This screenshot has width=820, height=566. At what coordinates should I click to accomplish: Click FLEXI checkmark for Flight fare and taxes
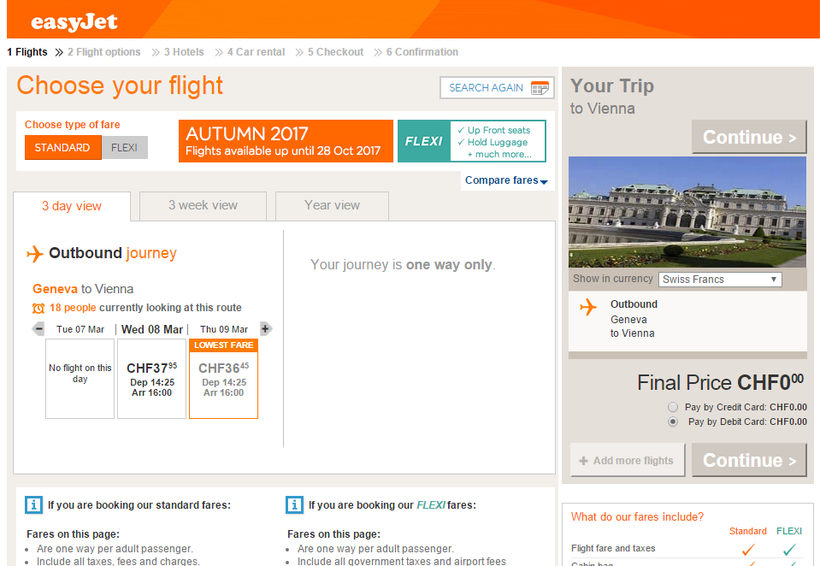789,549
